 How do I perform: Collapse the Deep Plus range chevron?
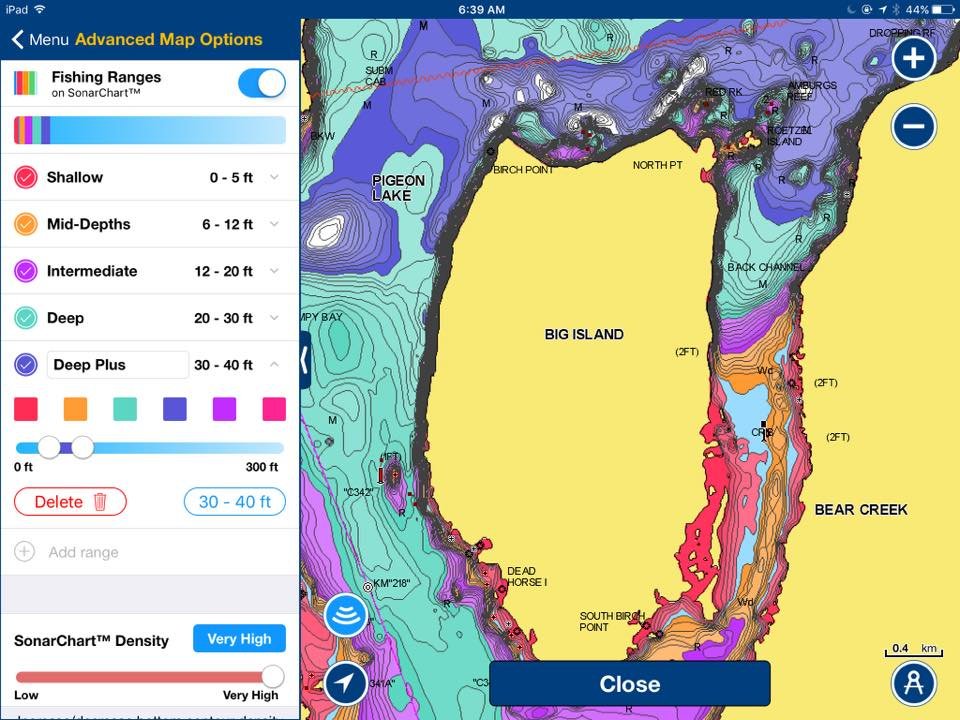tap(275, 365)
